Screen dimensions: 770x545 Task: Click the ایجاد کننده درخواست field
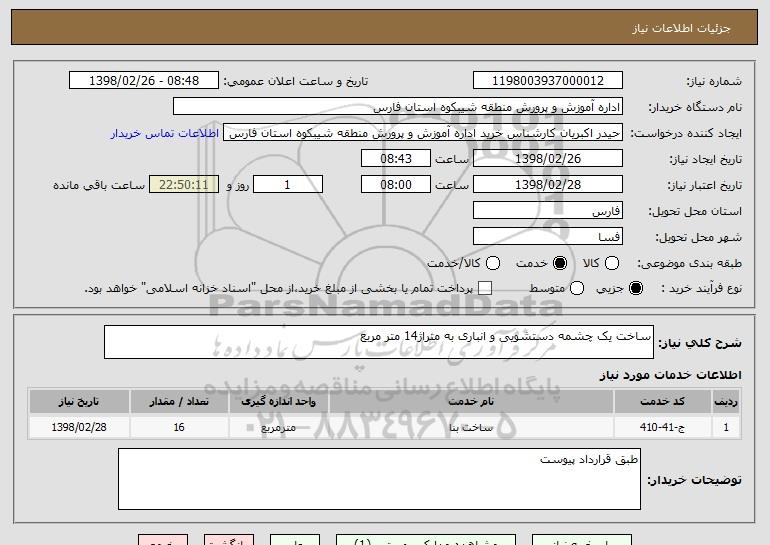423,133
